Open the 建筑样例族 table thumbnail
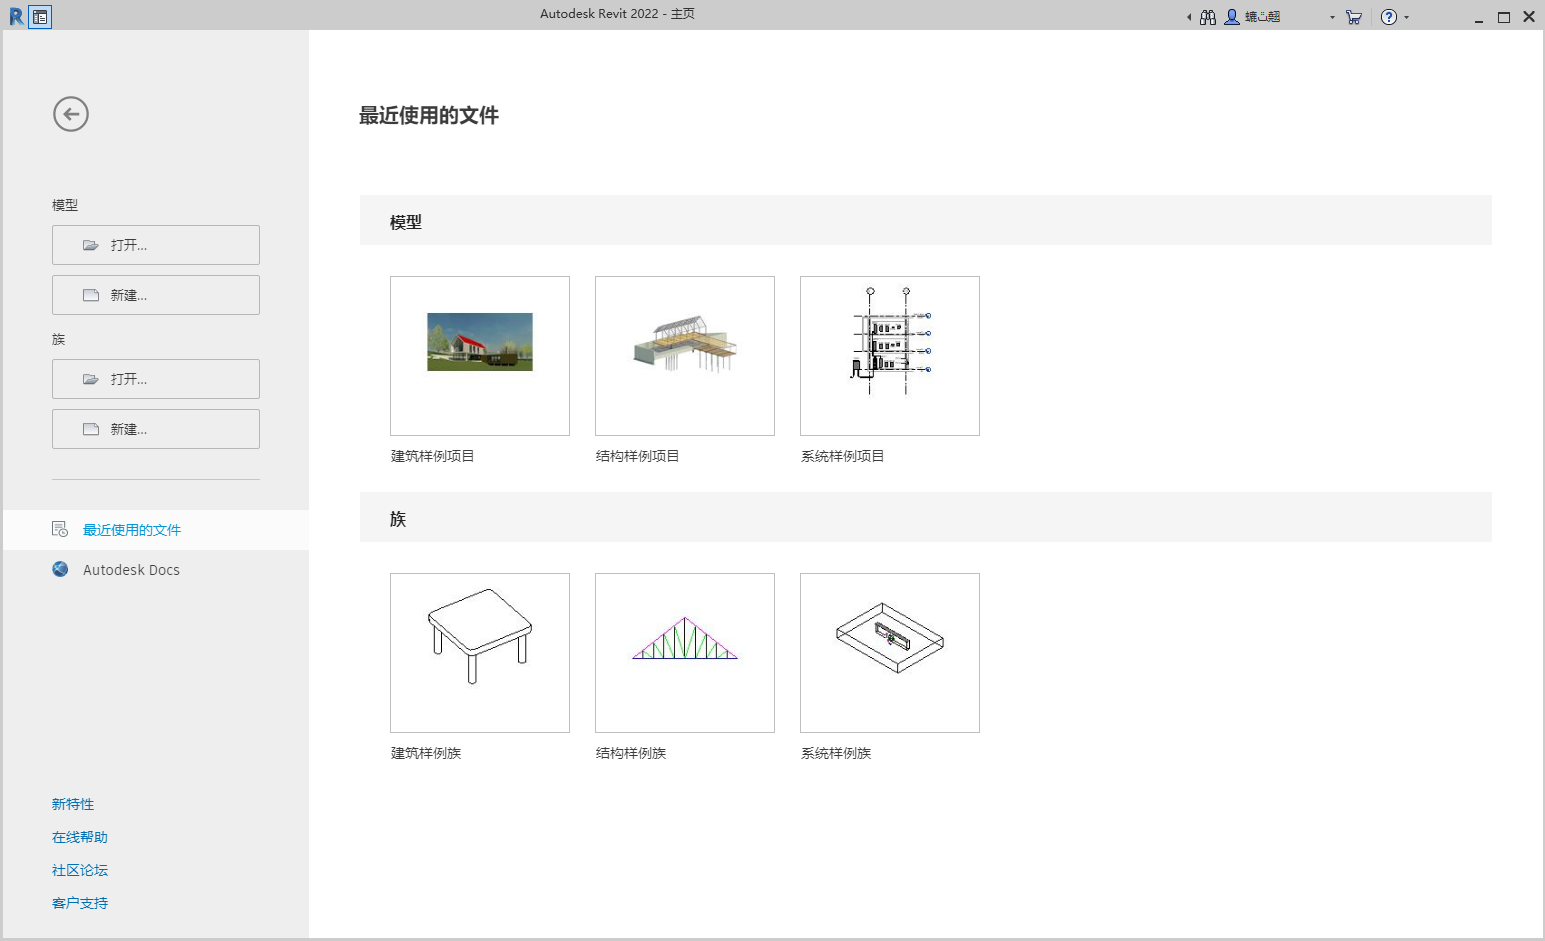 point(480,653)
